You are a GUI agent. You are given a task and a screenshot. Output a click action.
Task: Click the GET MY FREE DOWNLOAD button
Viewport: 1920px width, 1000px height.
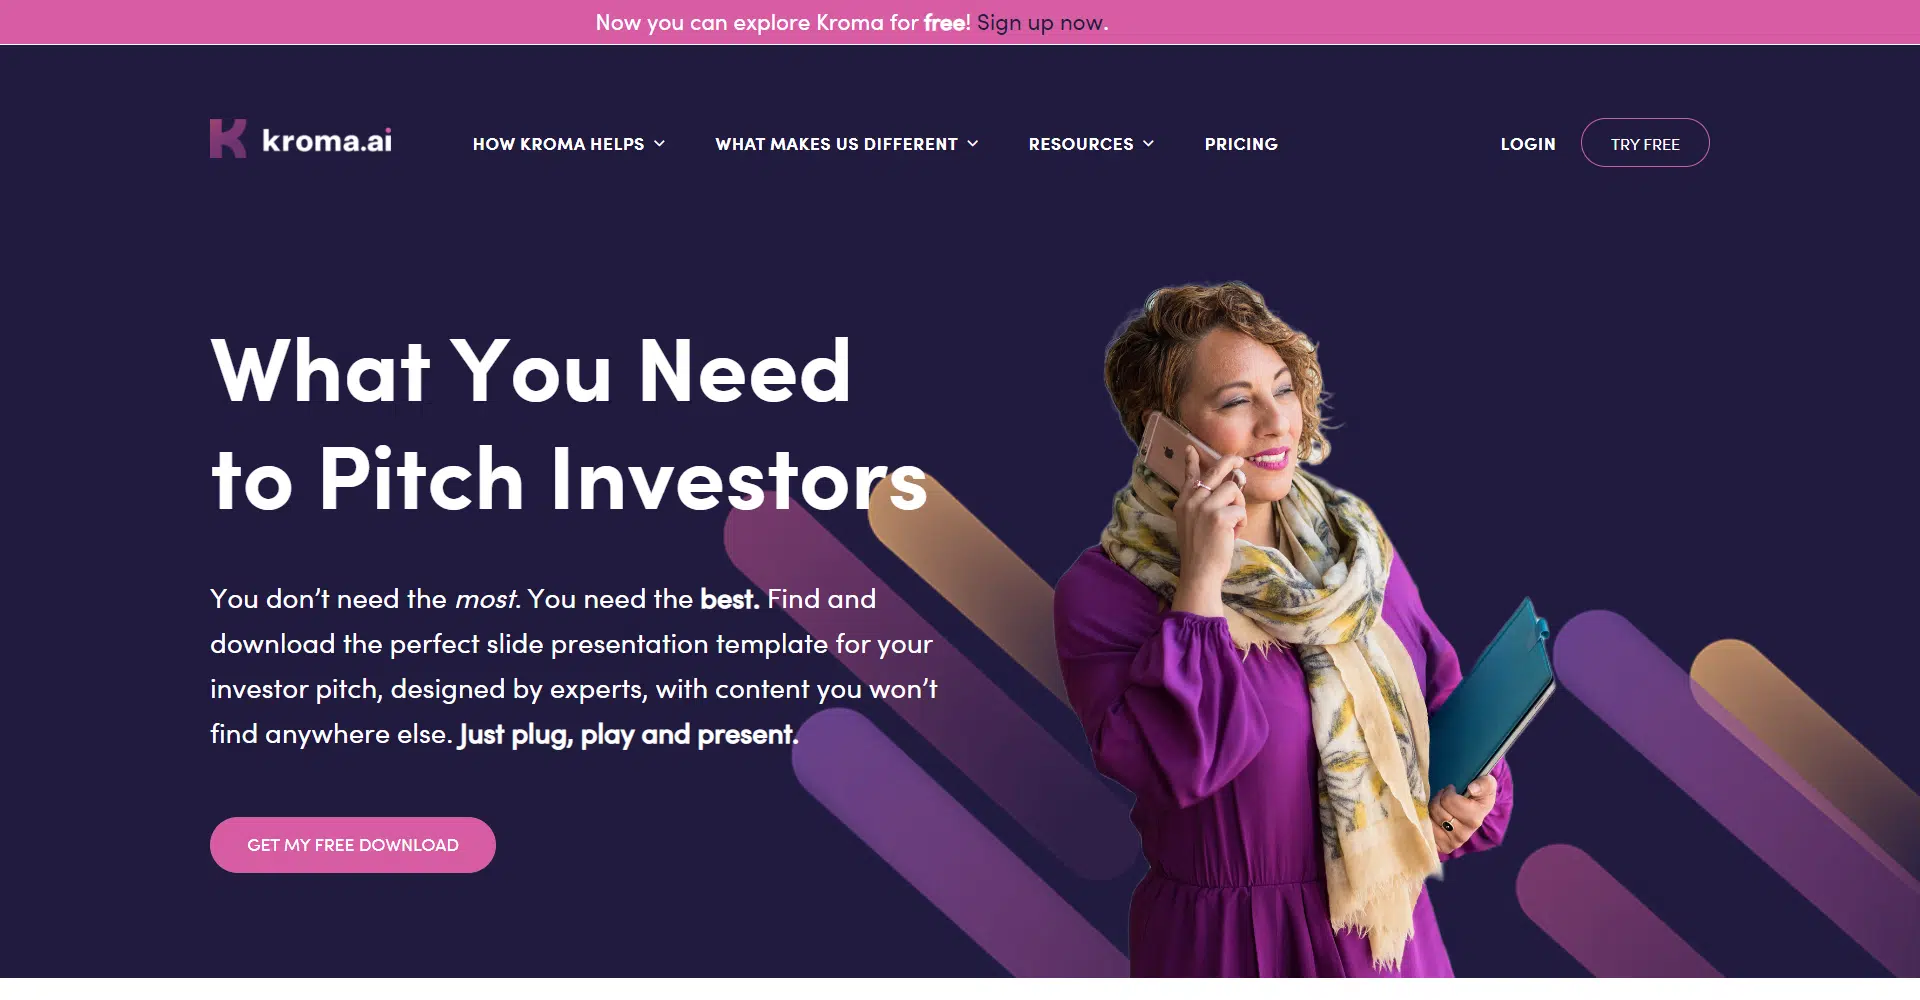[353, 845]
